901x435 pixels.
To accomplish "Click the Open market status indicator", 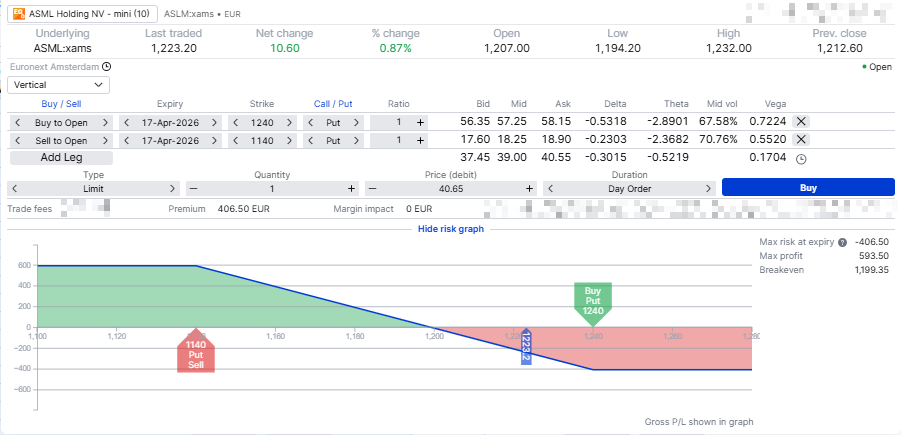I will (877, 67).
